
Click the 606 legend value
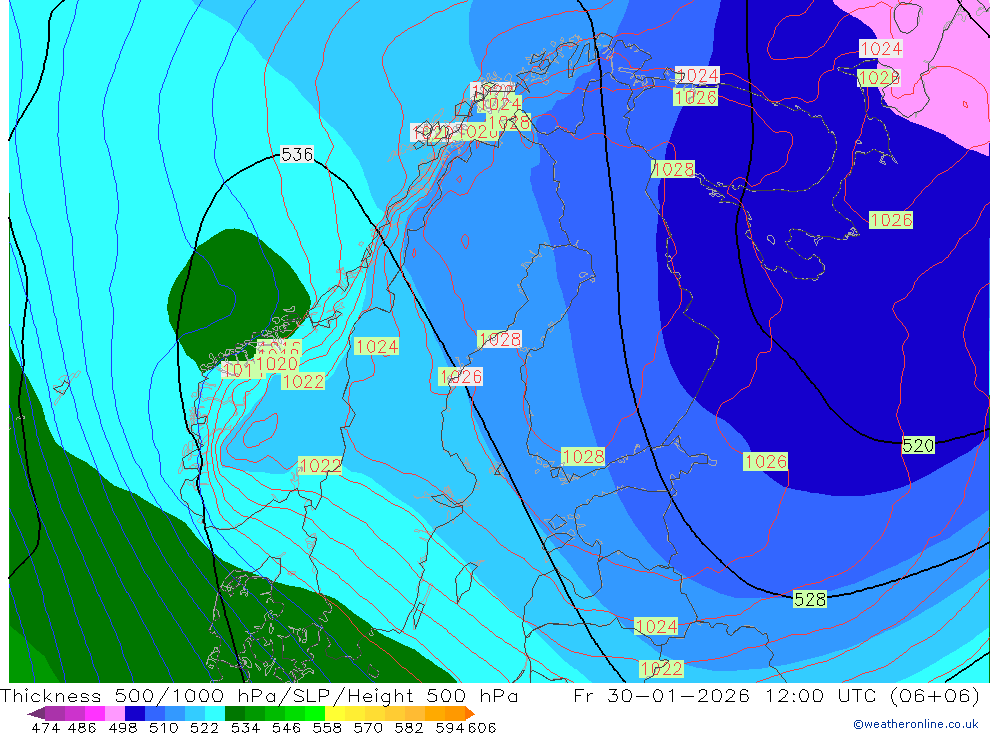482,728
